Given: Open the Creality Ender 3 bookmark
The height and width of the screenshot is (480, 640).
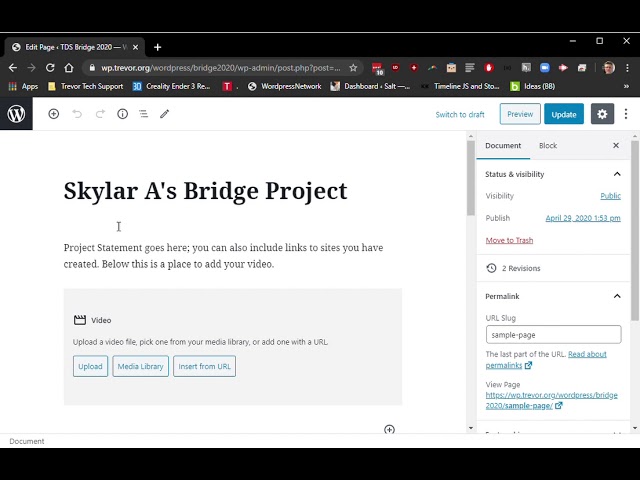Looking at the screenshot, I should click(x=171, y=86).
